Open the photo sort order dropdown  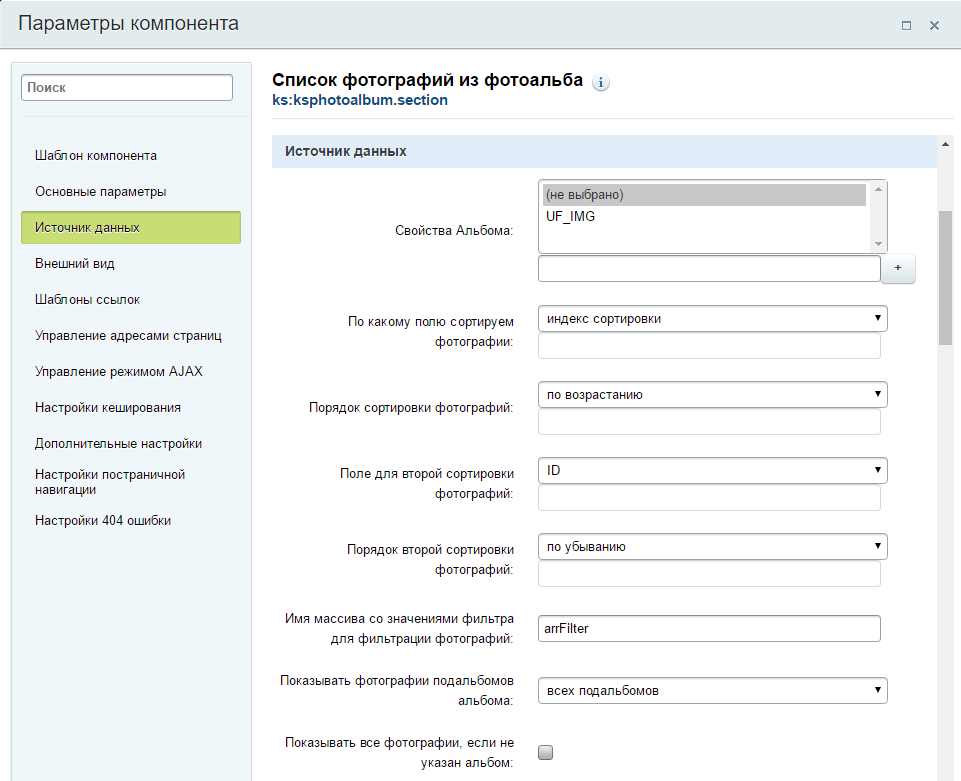pyautogui.click(x=713, y=394)
